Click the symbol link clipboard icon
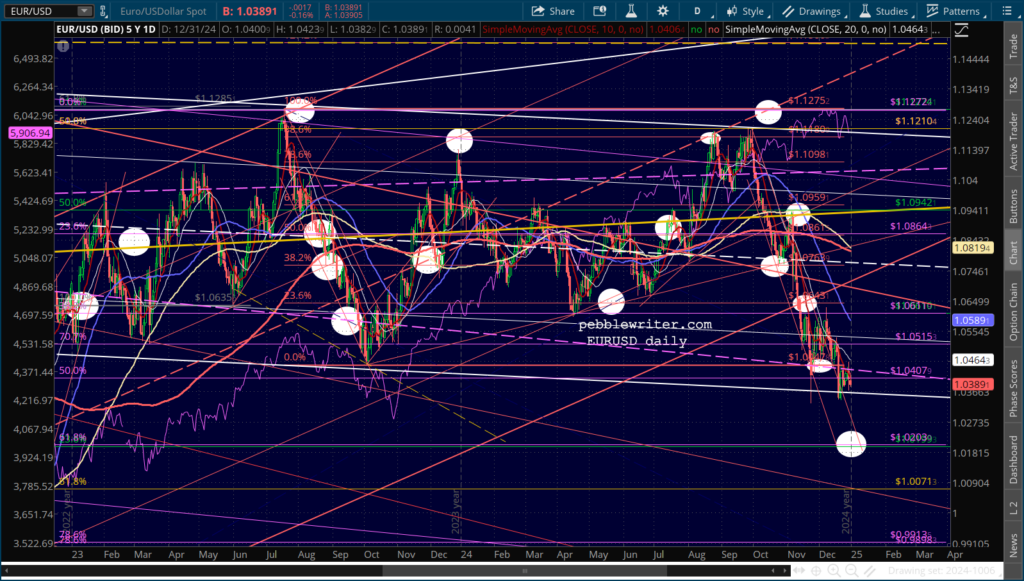This screenshot has width=1024, height=581. (104, 11)
